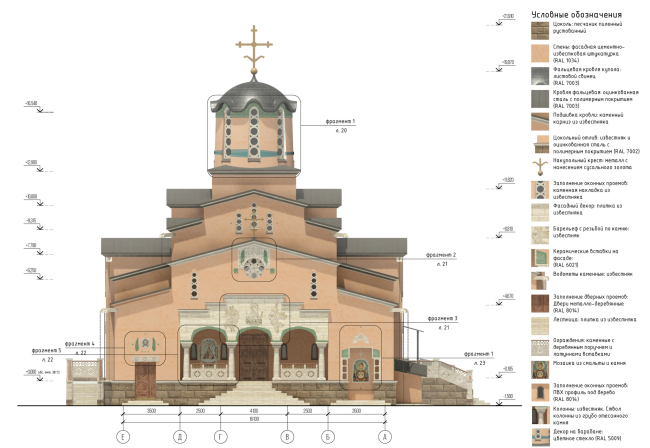Click axis bubble Г under the entrance
Viewport: 650px width, 448px height.
[x=220, y=436]
